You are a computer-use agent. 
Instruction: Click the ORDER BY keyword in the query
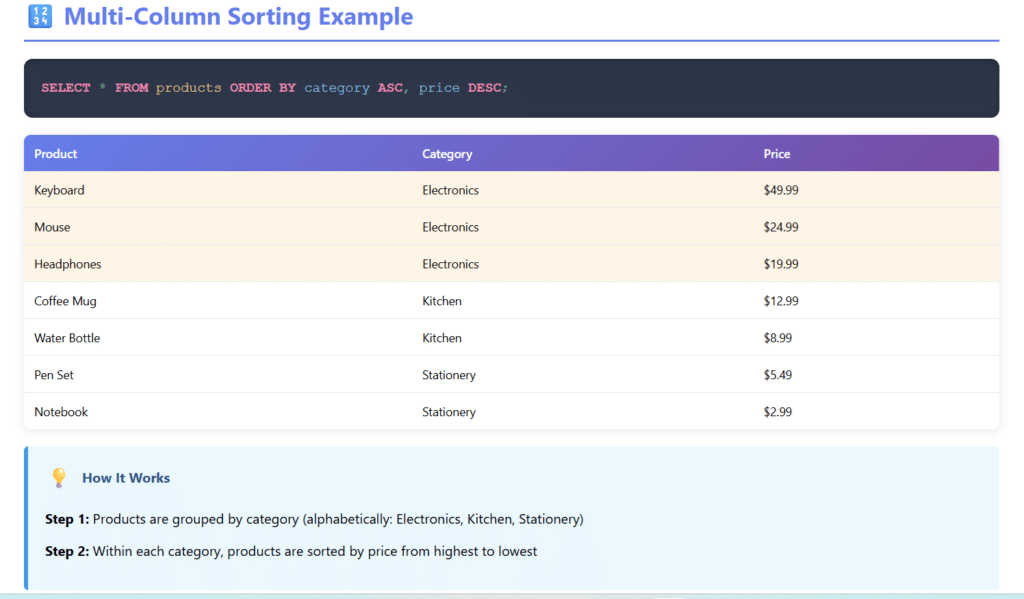(x=263, y=88)
